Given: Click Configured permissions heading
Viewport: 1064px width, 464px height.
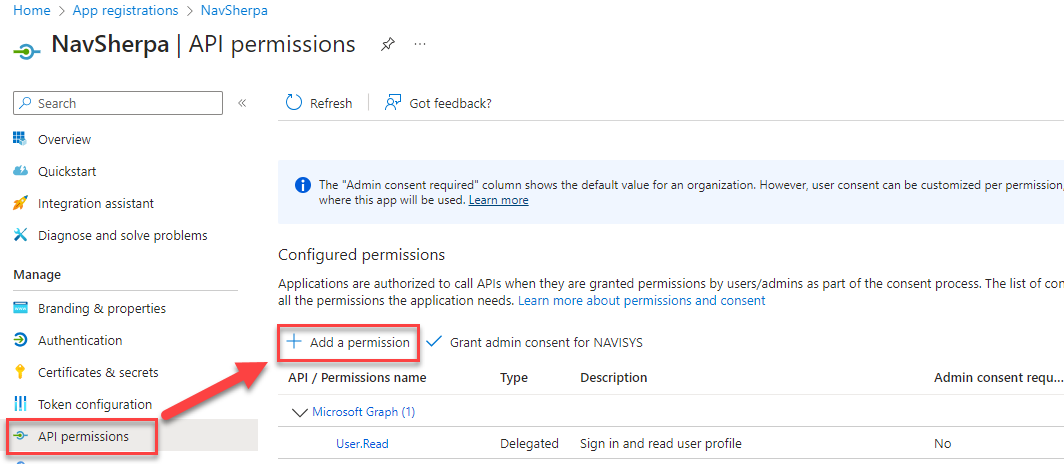Looking at the screenshot, I should click(362, 255).
